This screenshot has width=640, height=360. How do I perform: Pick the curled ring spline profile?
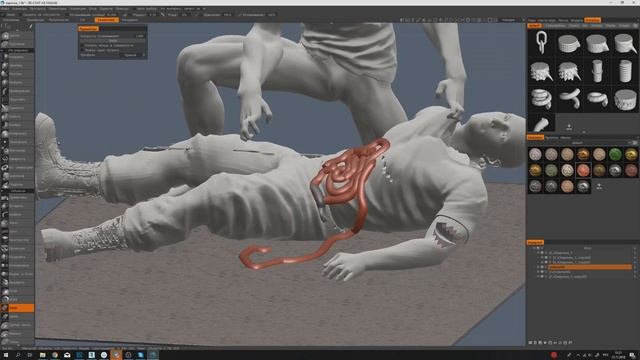pos(597,99)
